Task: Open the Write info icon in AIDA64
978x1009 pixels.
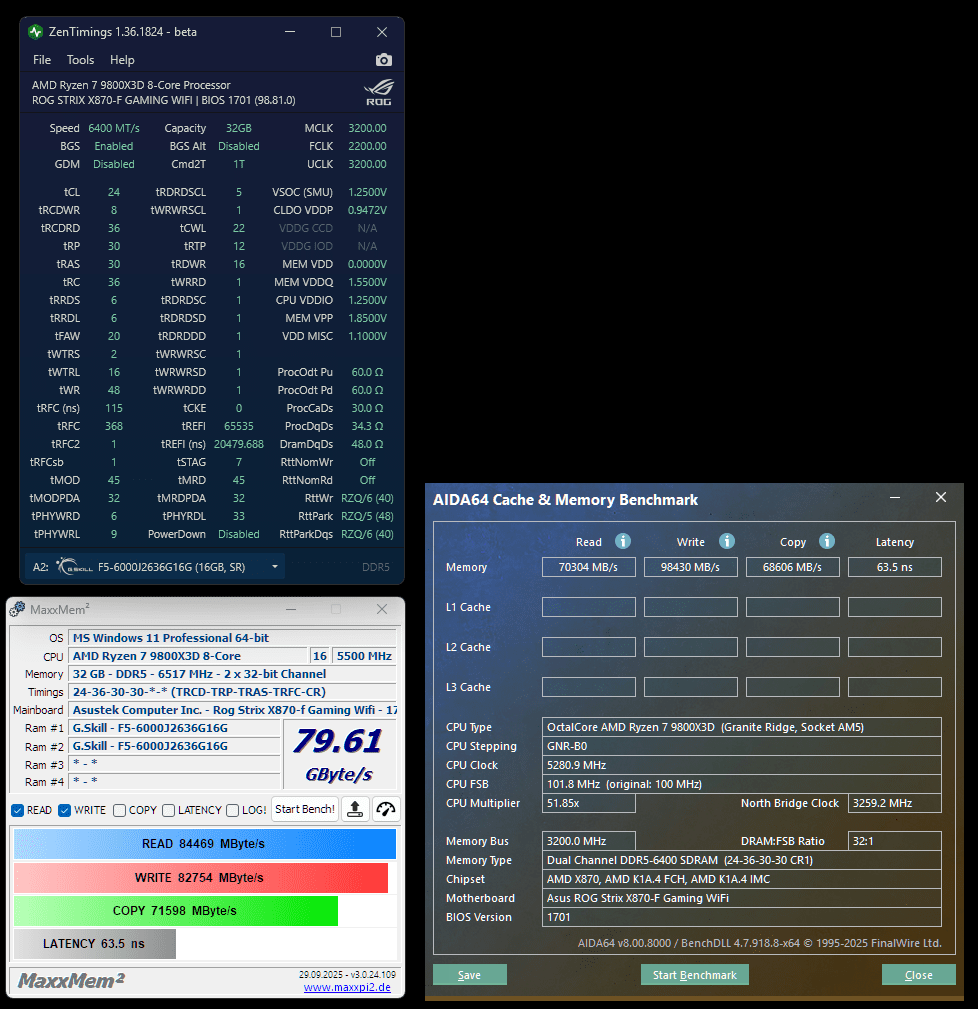Action: tap(726, 541)
